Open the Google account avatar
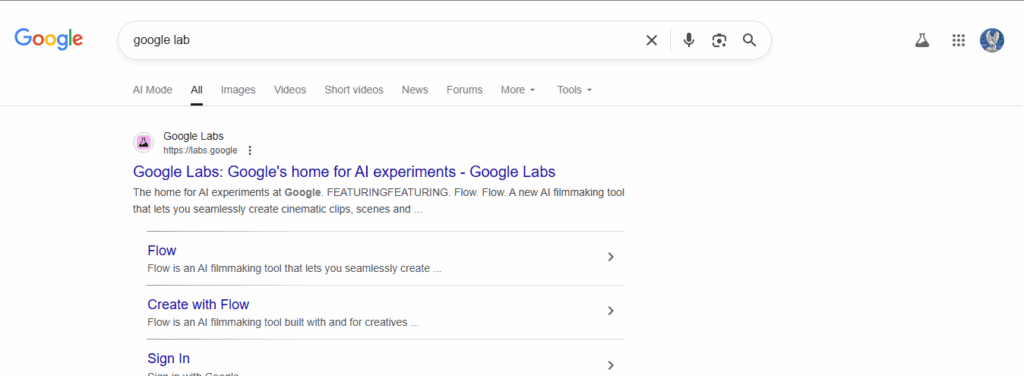The height and width of the screenshot is (376, 1024). 992,40
